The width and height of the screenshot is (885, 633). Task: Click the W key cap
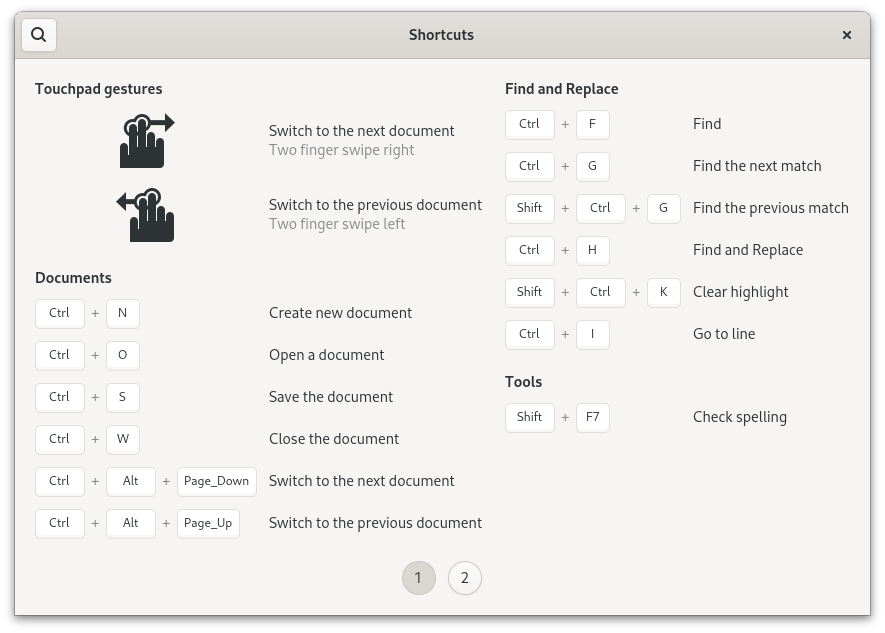[122, 439]
